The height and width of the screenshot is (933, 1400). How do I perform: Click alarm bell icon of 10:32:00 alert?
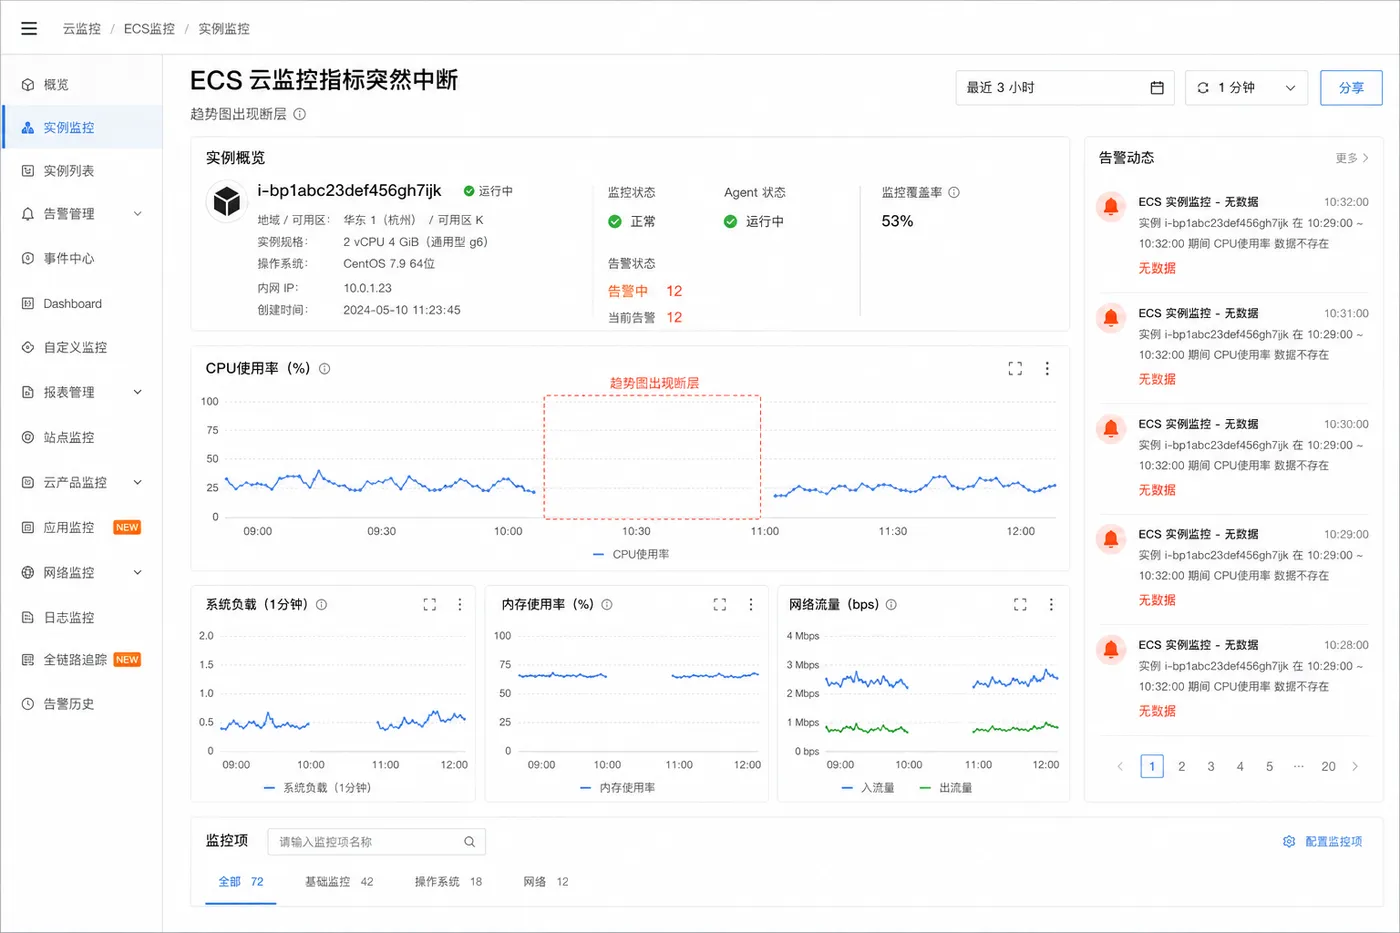click(1110, 206)
